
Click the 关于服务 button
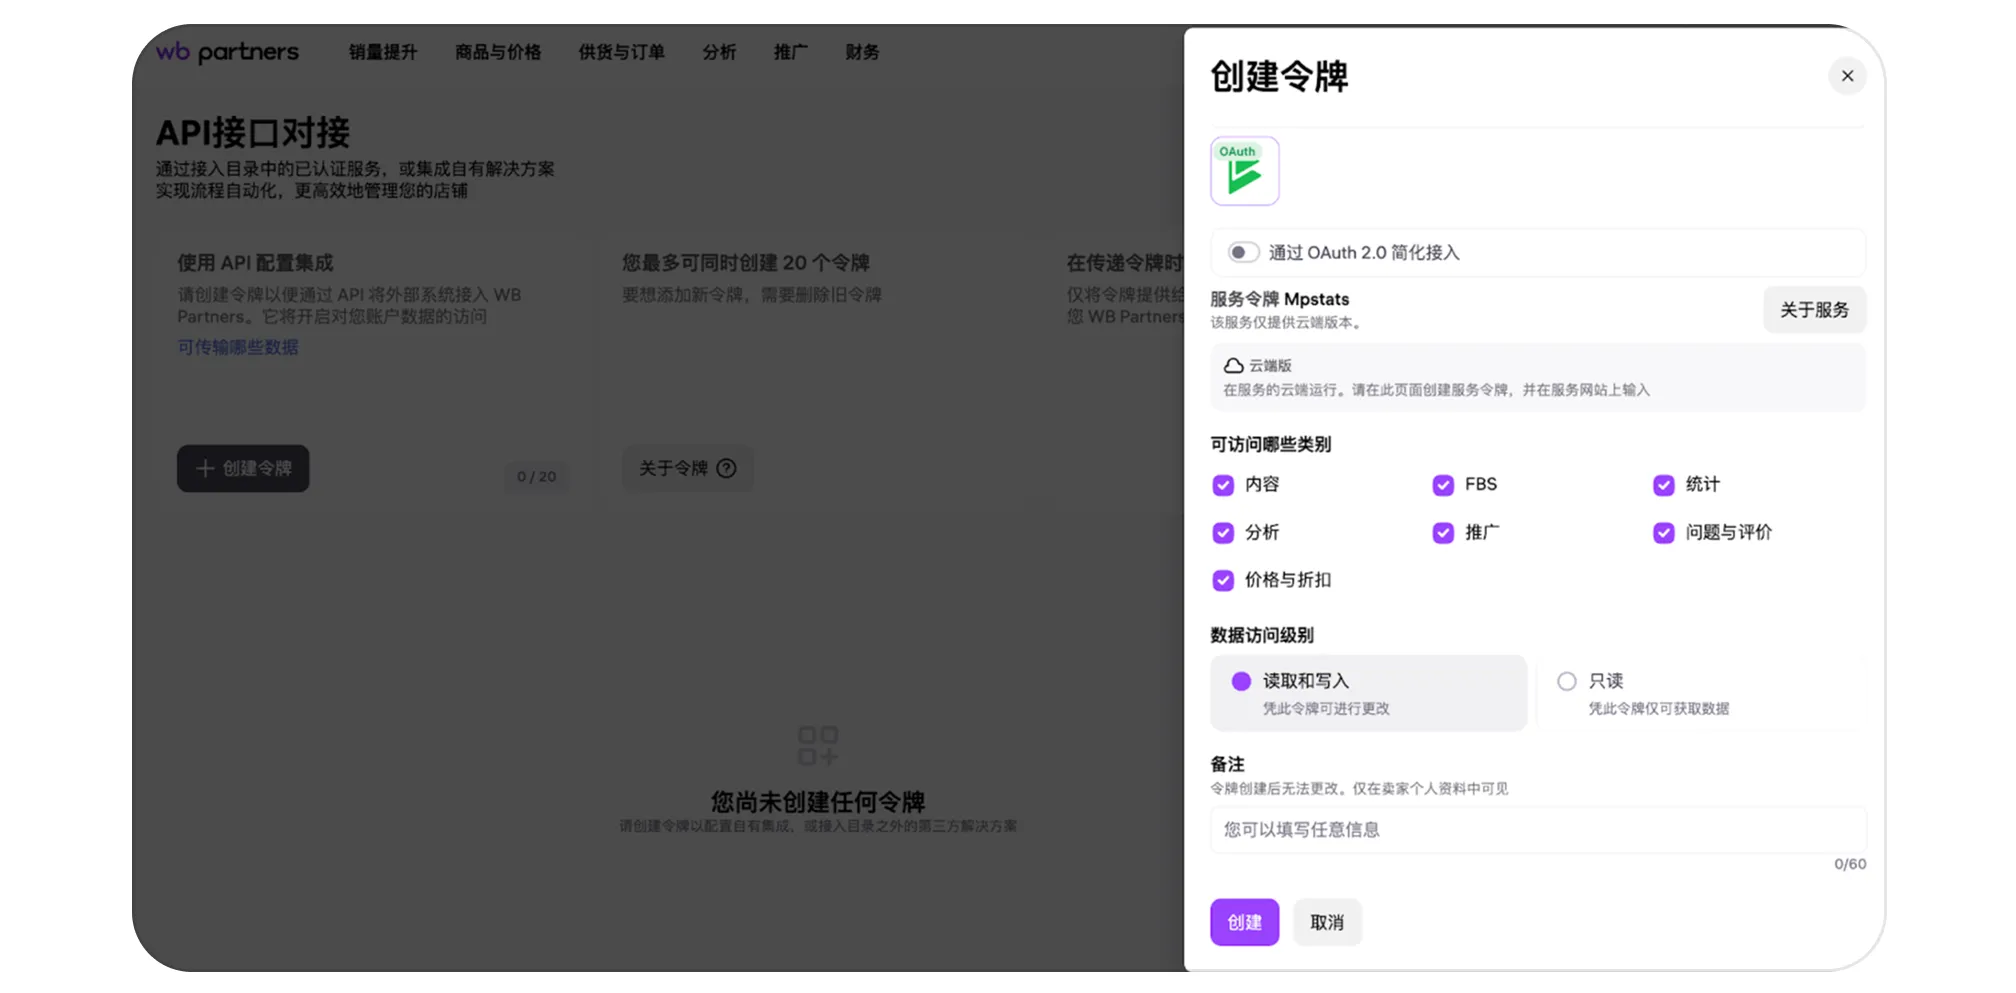[1814, 309]
